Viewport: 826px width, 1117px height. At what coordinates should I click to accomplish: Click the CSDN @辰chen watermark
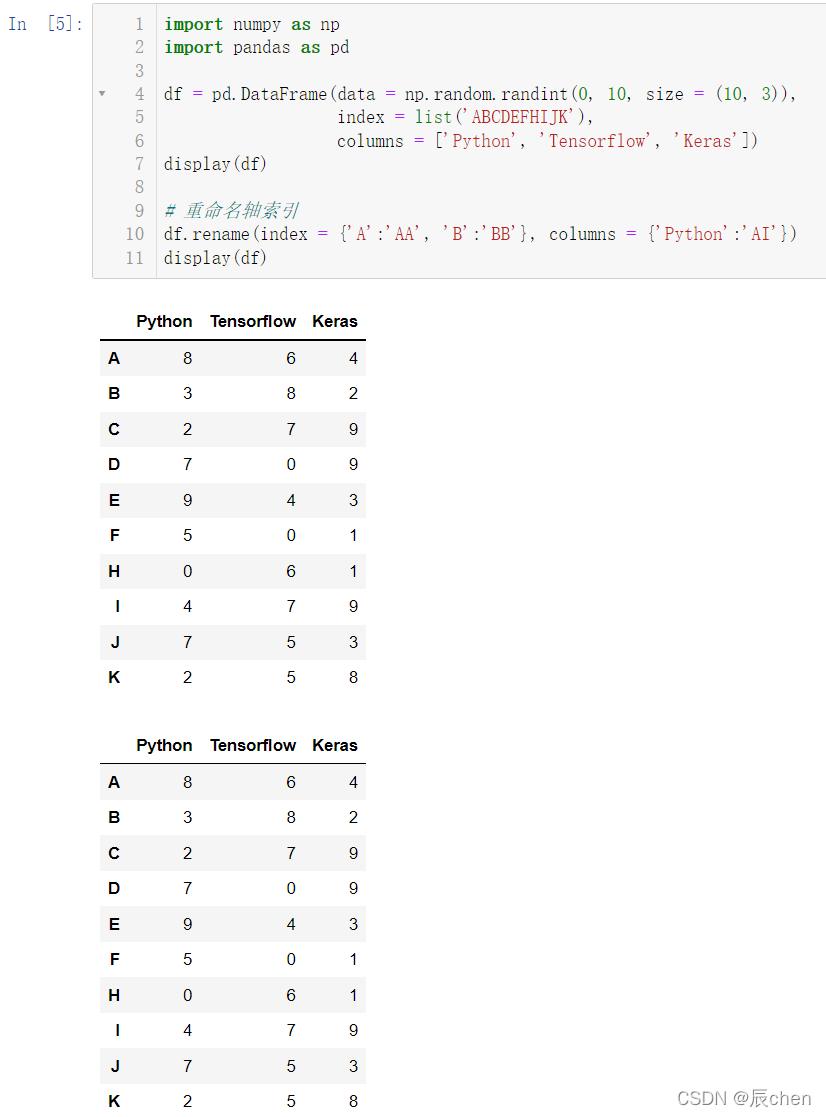click(x=744, y=1098)
